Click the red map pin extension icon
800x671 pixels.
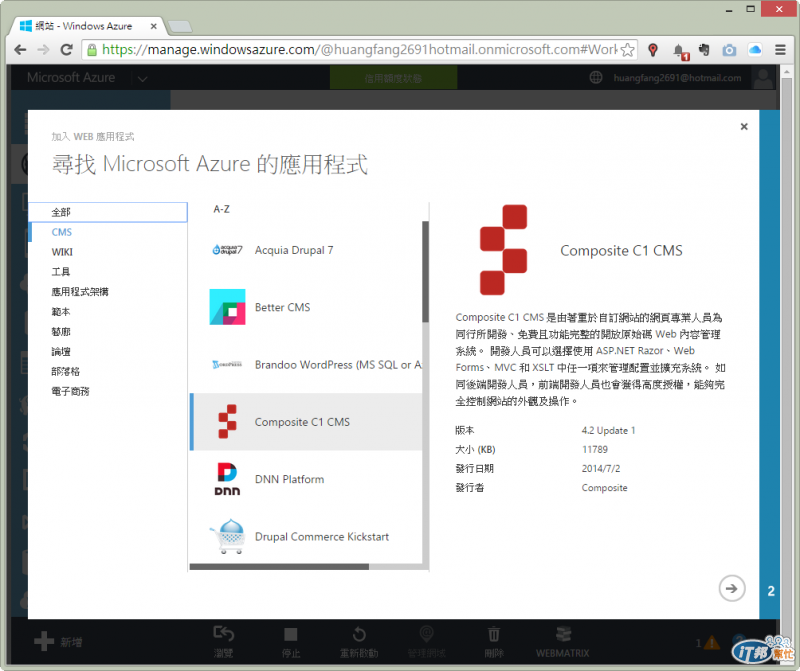tap(653, 49)
